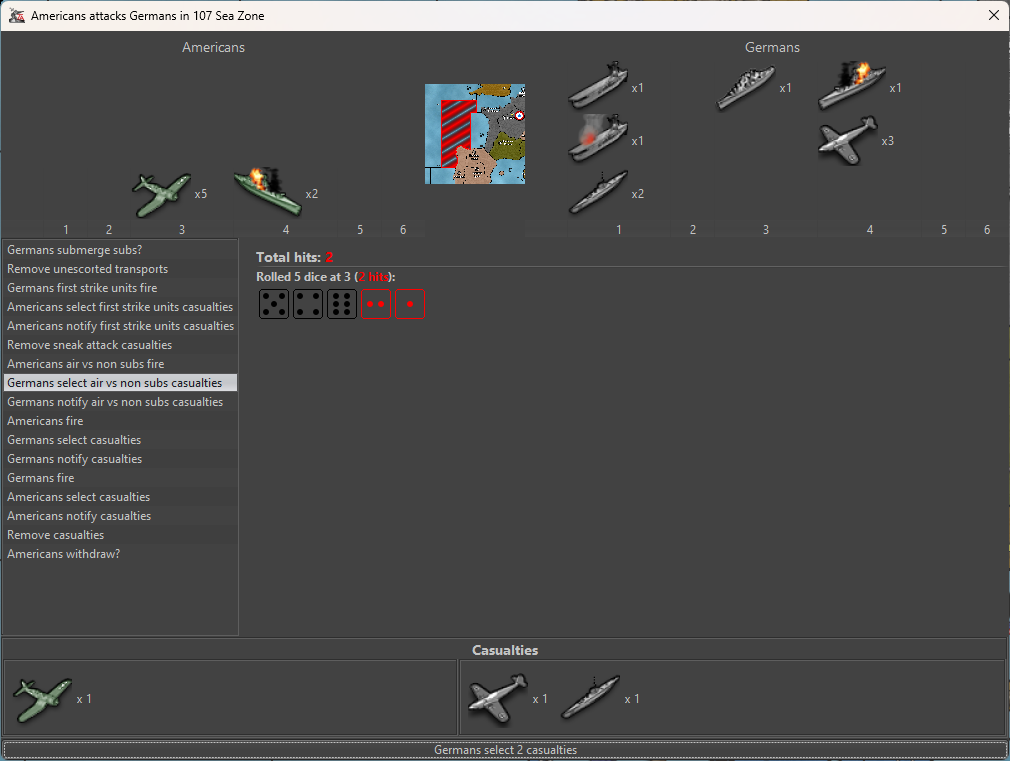Click the first black five die
Image resolution: width=1010 pixels, height=761 pixels.
tap(274, 304)
